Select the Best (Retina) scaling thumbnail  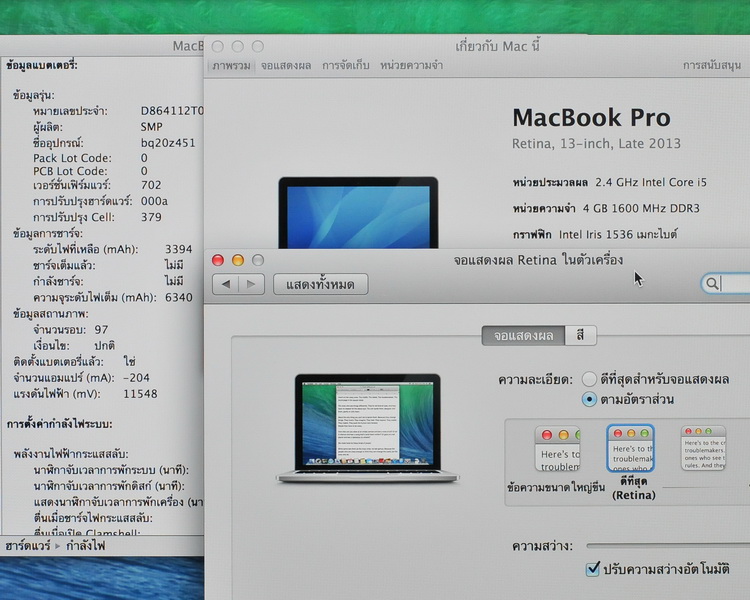[x=631, y=448]
